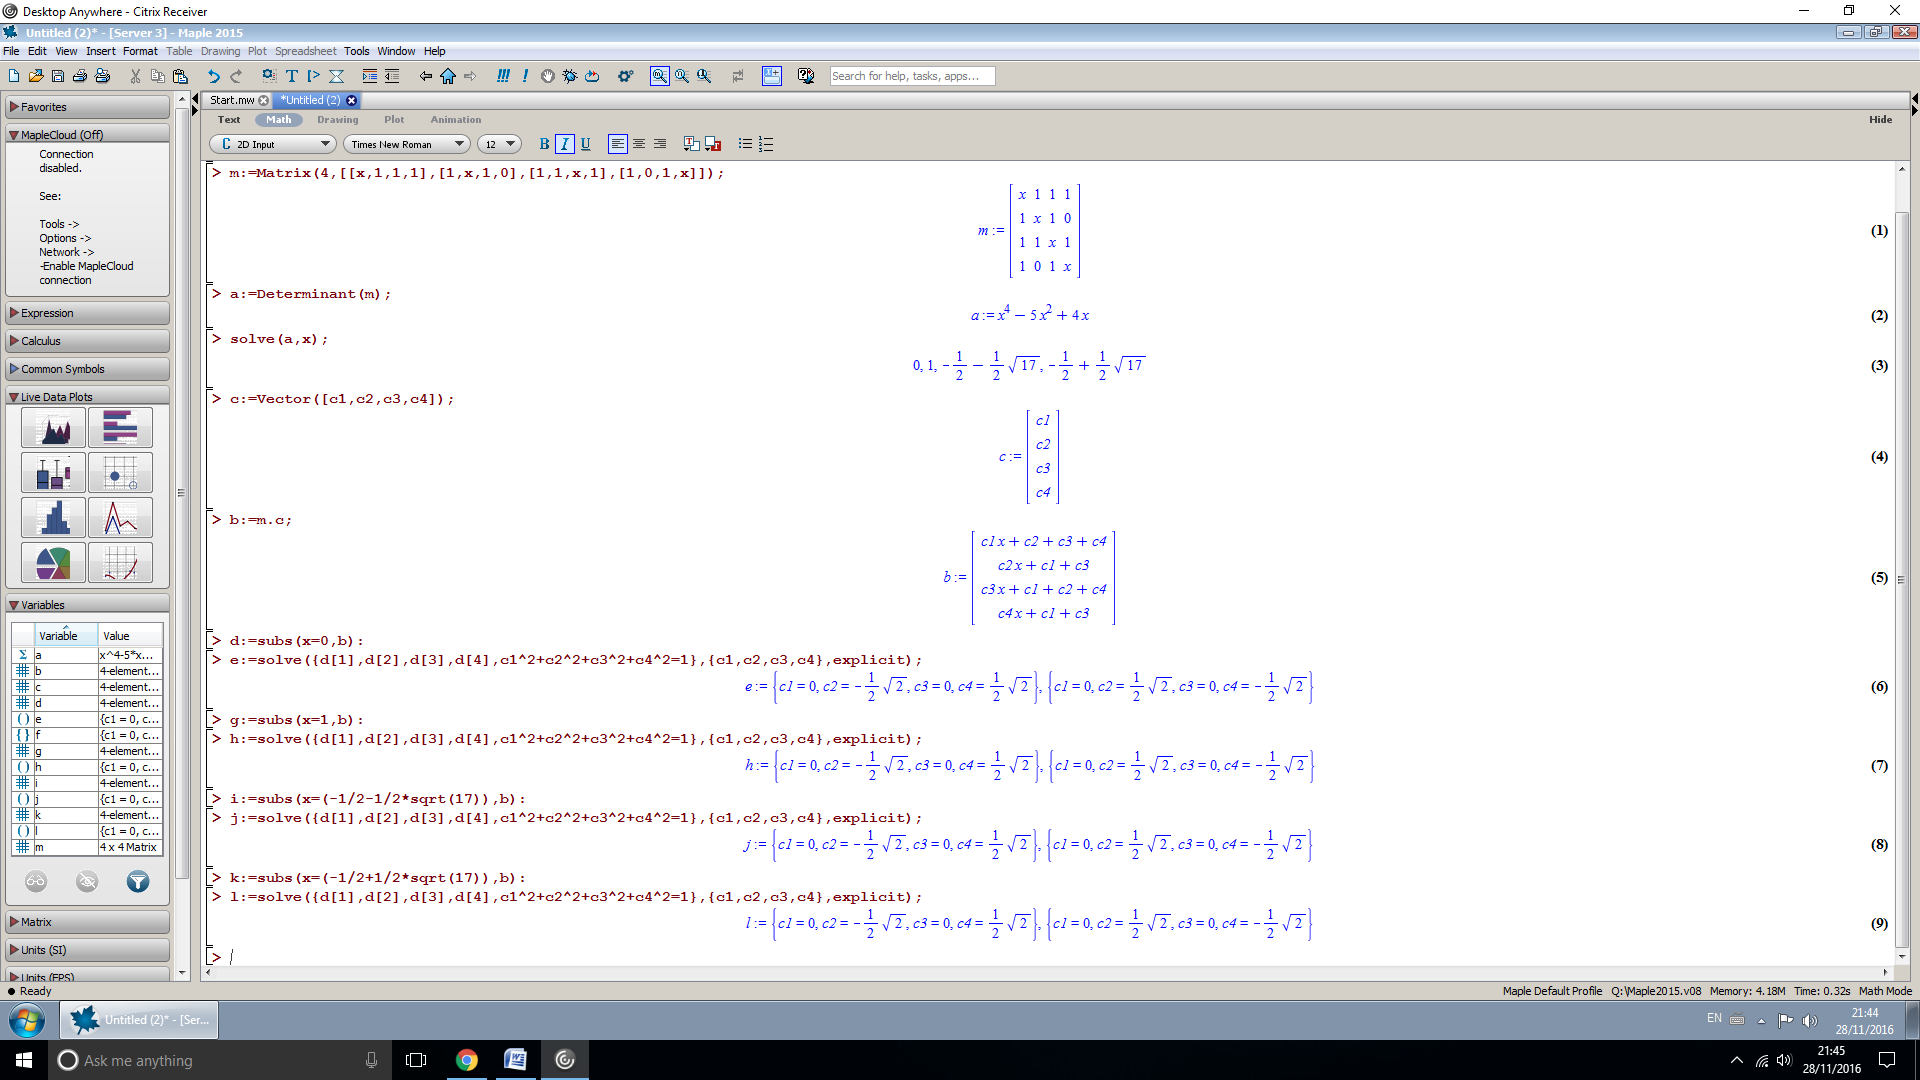Save the worksheet with the floppy icon
Image resolution: width=1920 pixels, height=1080 pixels.
coord(58,76)
